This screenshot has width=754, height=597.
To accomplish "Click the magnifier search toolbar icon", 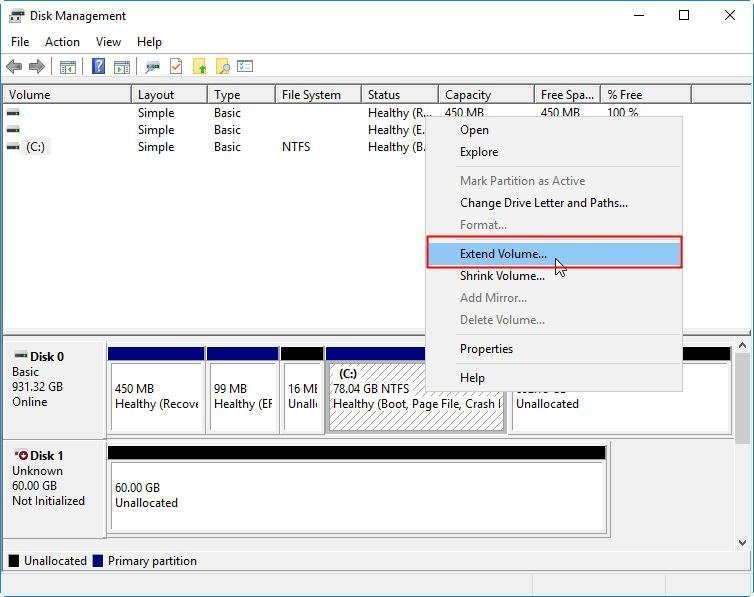I will pos(223,67).
